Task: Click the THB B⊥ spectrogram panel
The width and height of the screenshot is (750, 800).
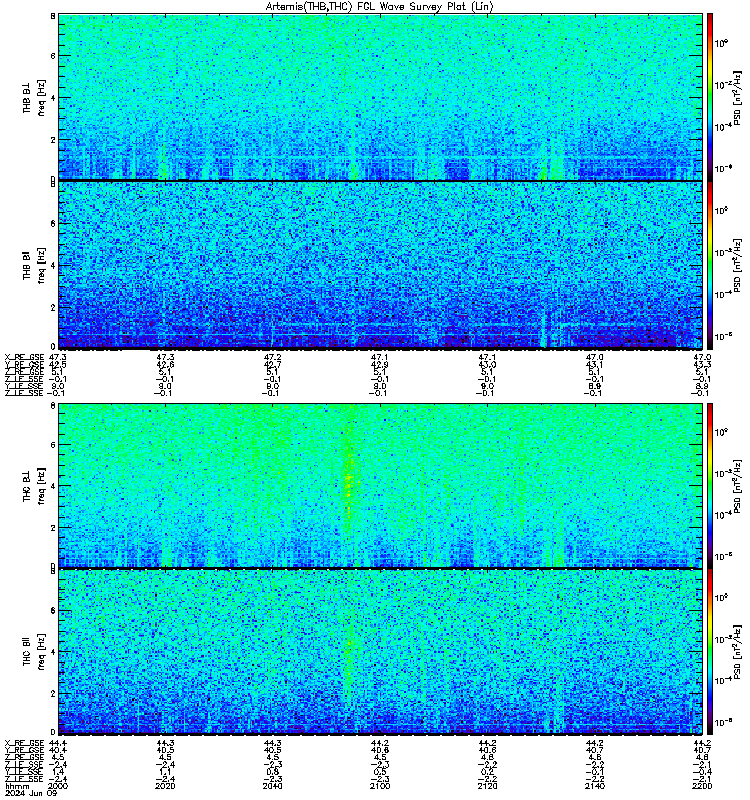Action: click(381, 97)
